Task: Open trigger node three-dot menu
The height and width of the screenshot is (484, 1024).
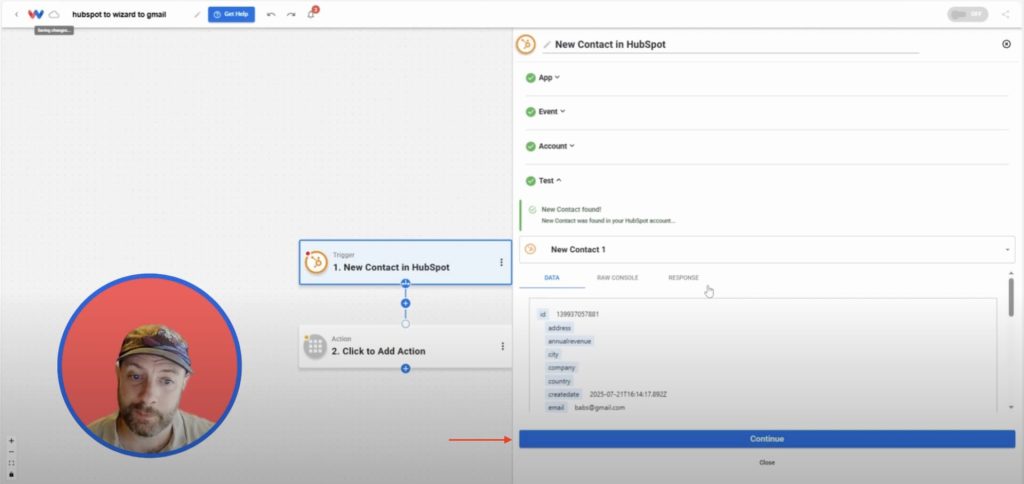Action: point(502,262)
